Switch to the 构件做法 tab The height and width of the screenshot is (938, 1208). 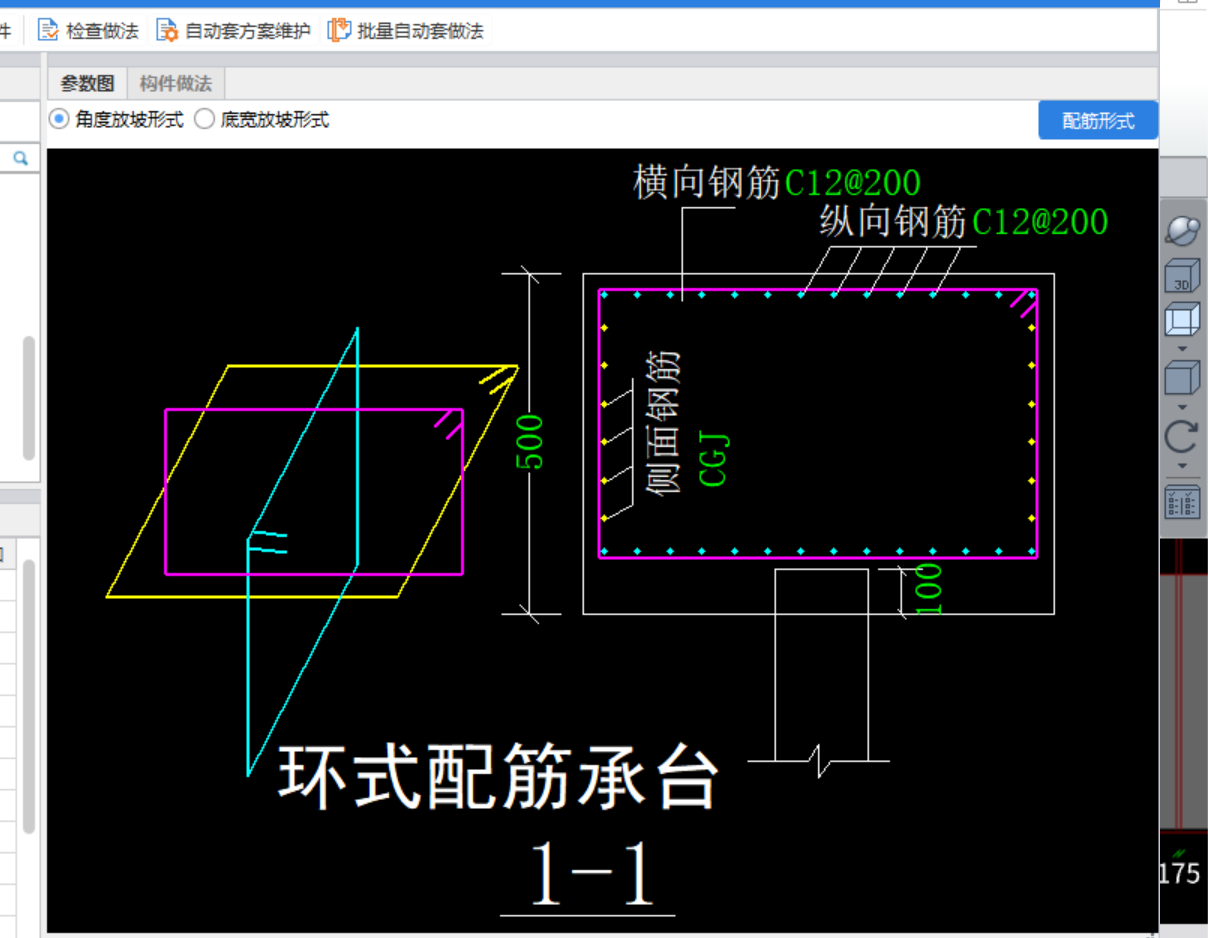point(176,83)
